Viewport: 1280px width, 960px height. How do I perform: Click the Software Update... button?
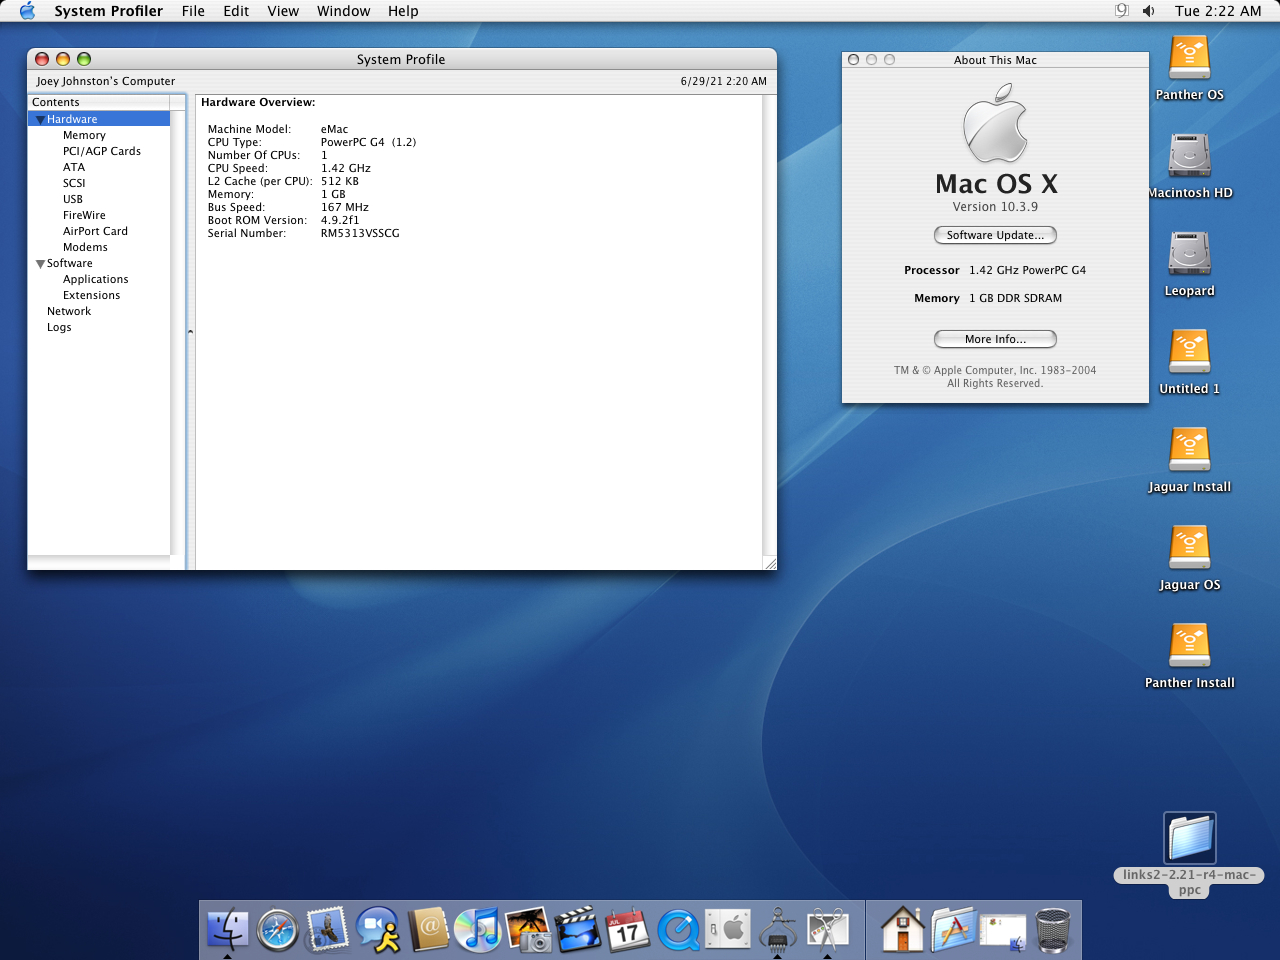point(995,235)
